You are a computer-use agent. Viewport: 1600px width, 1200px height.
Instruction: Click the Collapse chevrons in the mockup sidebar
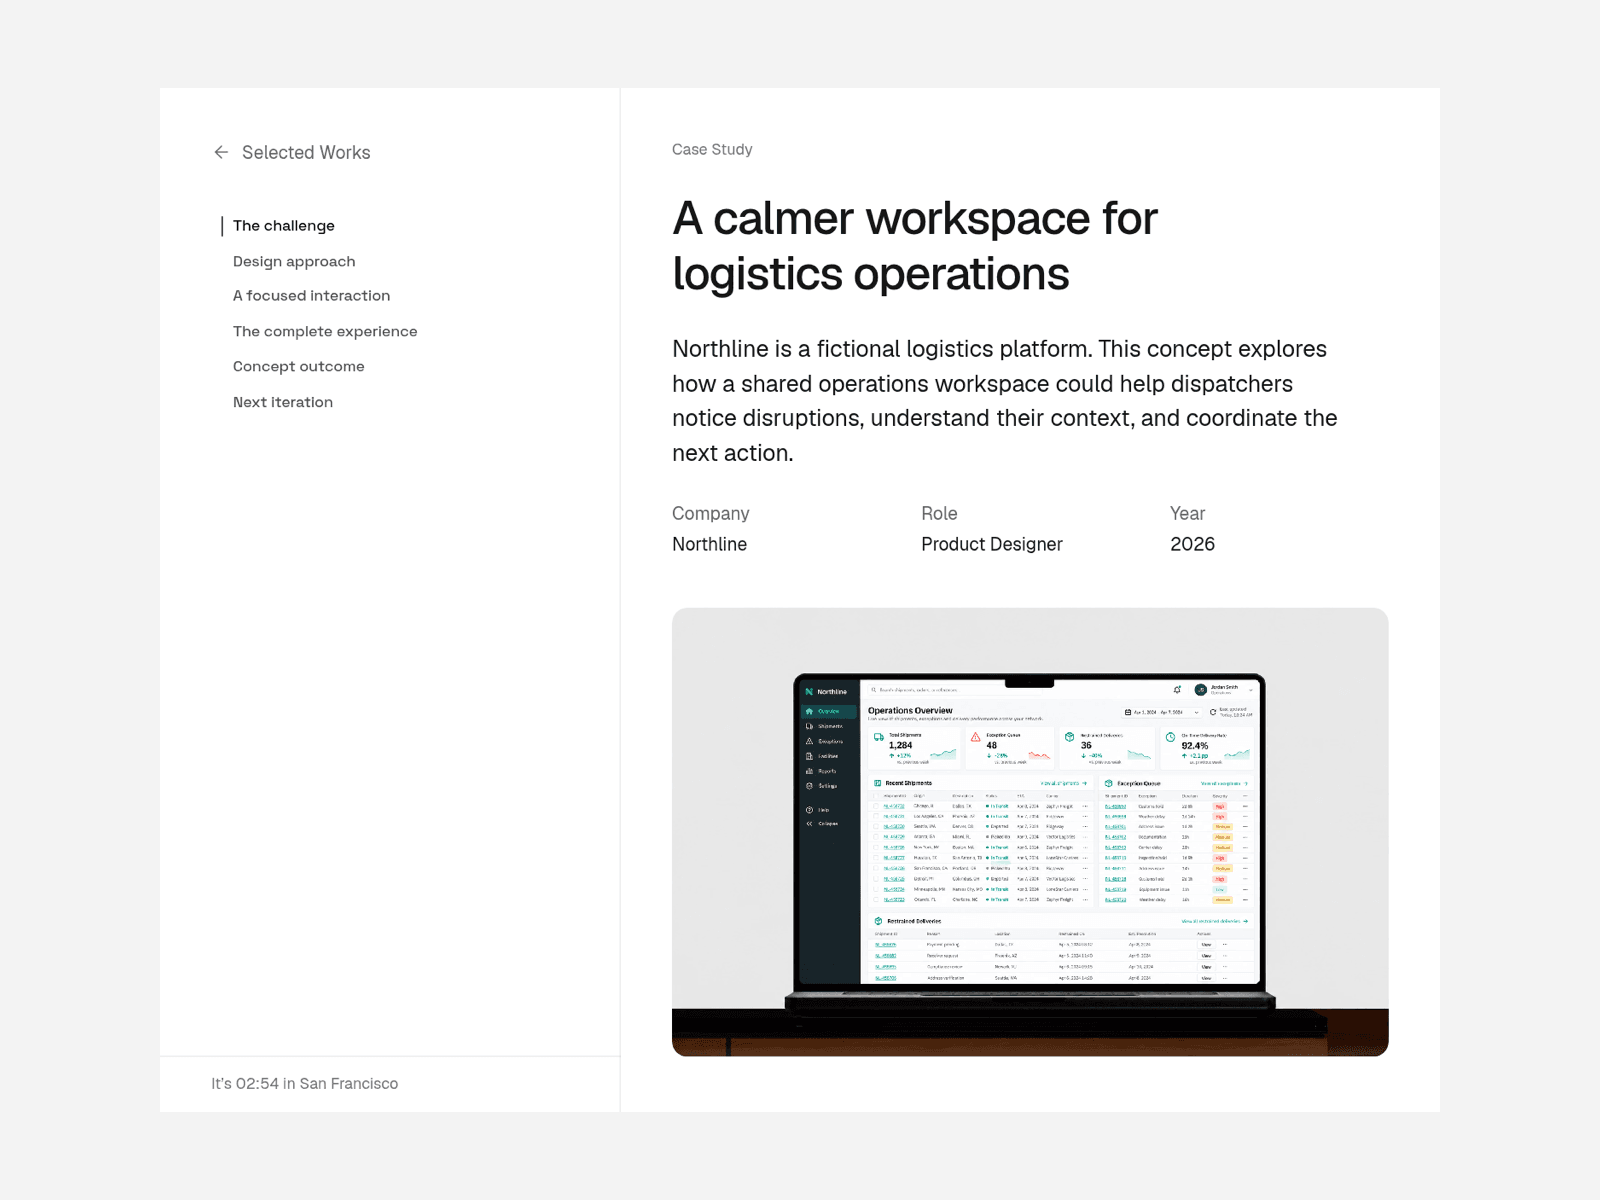point(809,824)
